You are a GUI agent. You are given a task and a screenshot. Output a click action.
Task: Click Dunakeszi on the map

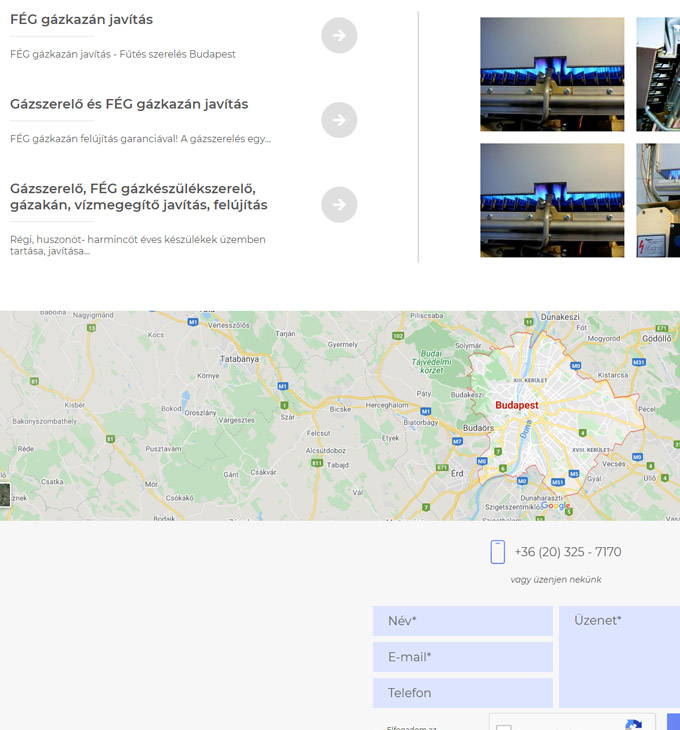[x=560, y=317]
